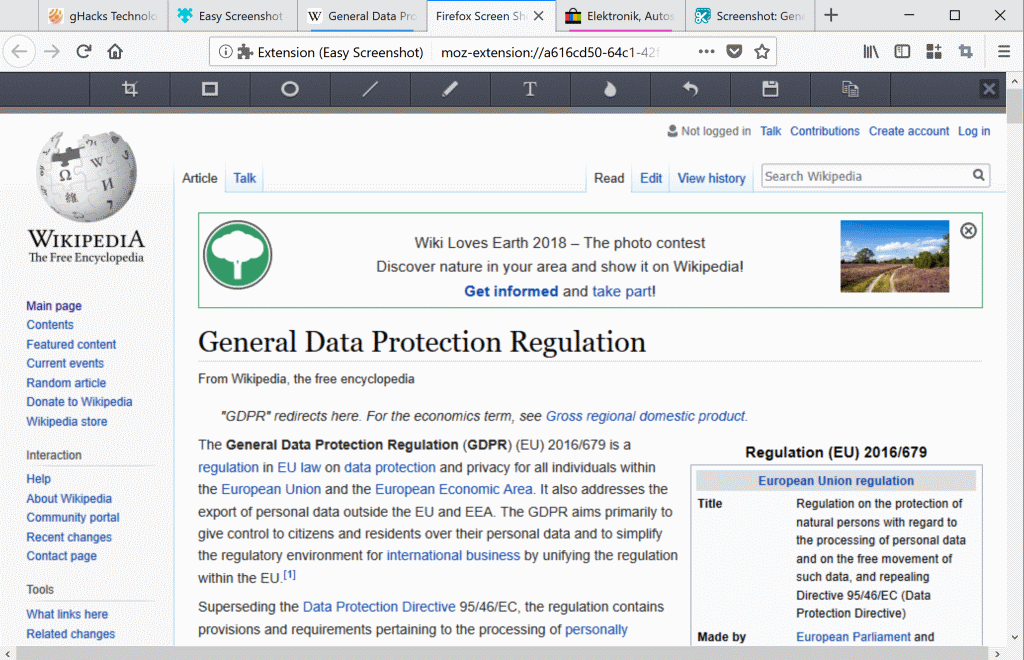Open Data Protection Directive link
Image resolution: width=1024 pixels, height=660 pixels.
379,607
